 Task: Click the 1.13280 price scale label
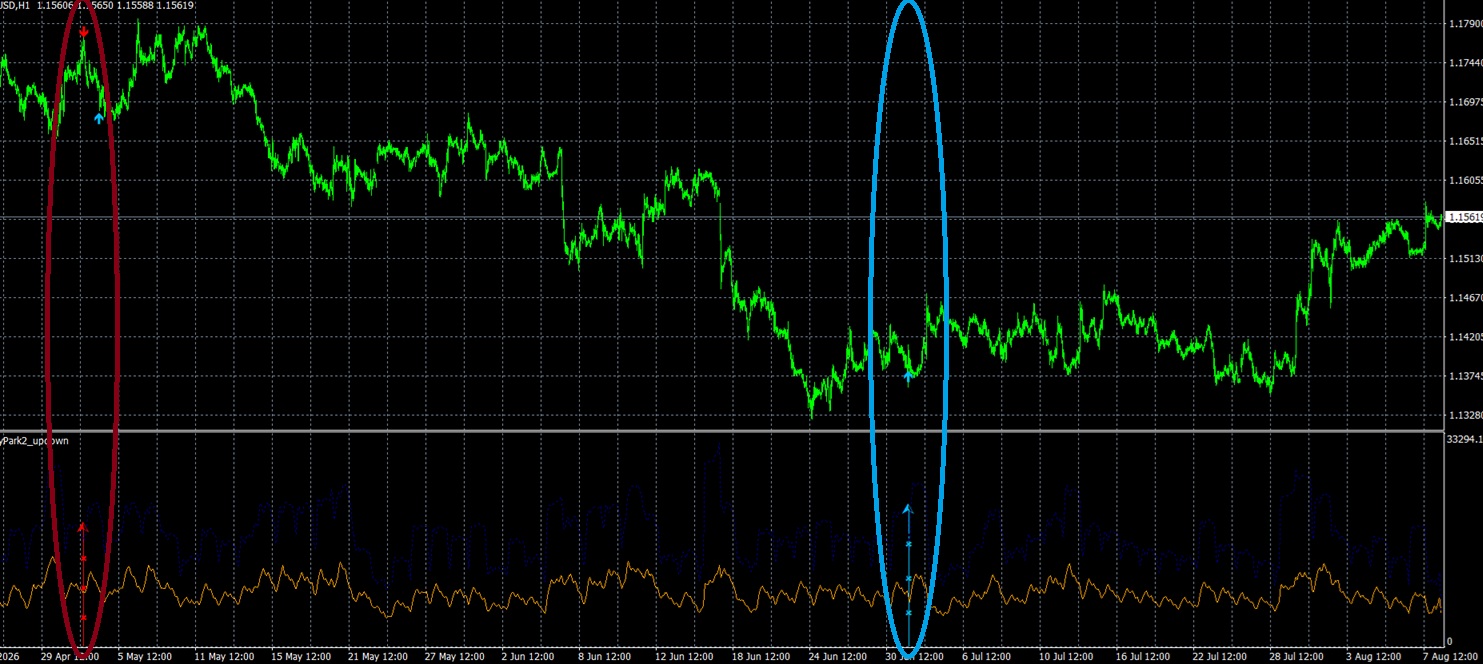[1462, 415]
